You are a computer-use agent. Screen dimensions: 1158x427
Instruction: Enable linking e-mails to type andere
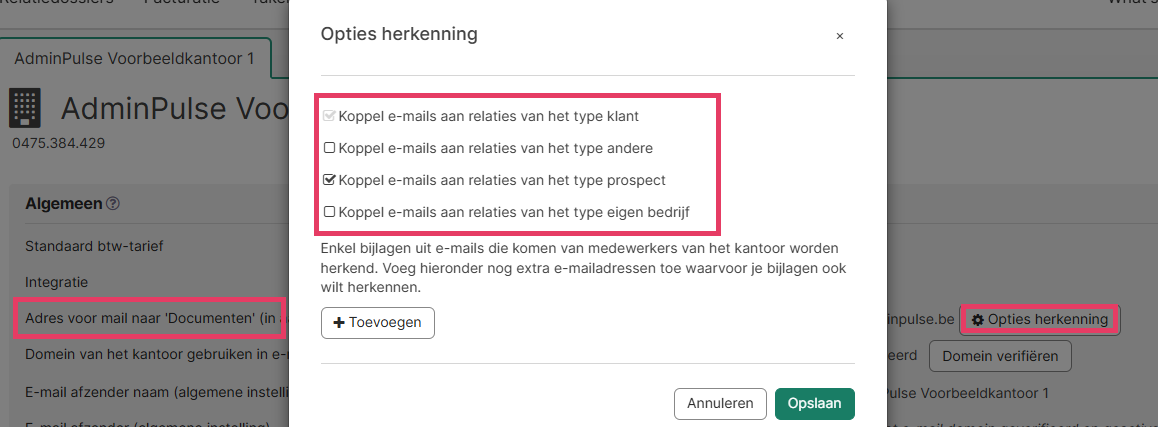[329, 148]
